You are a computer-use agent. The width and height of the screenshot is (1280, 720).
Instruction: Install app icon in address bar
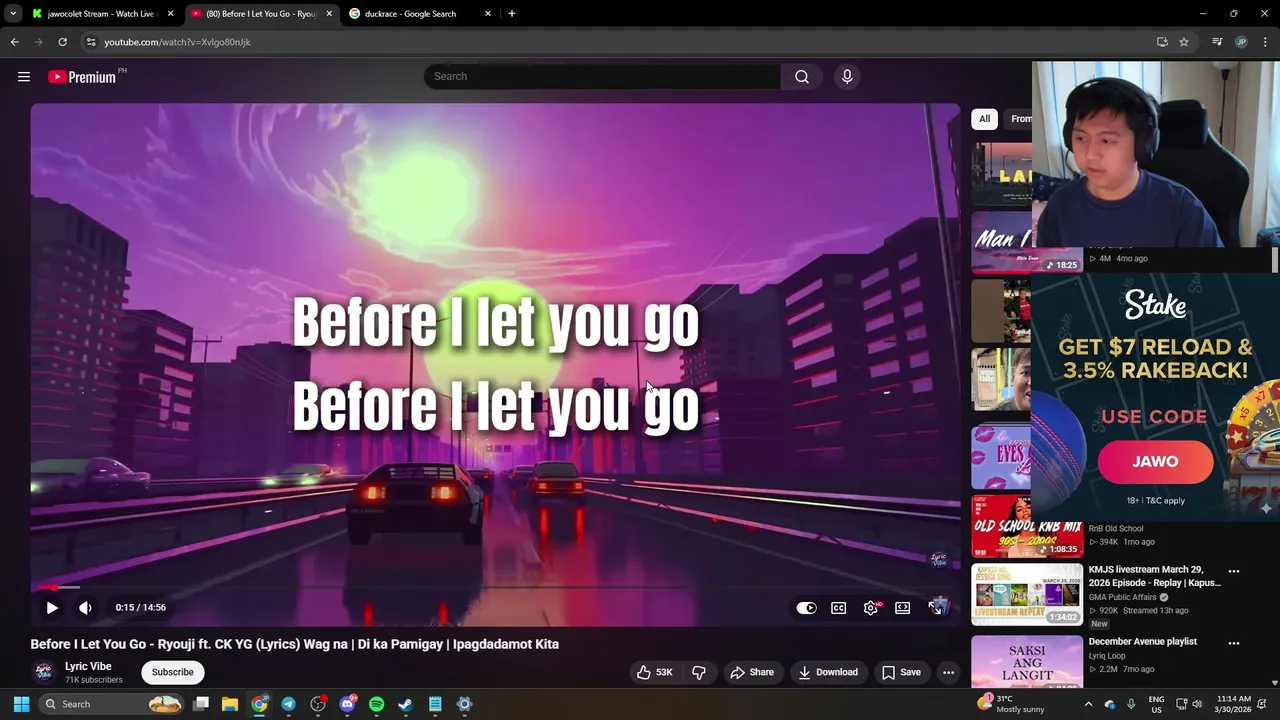click(x=1162, y=42)
